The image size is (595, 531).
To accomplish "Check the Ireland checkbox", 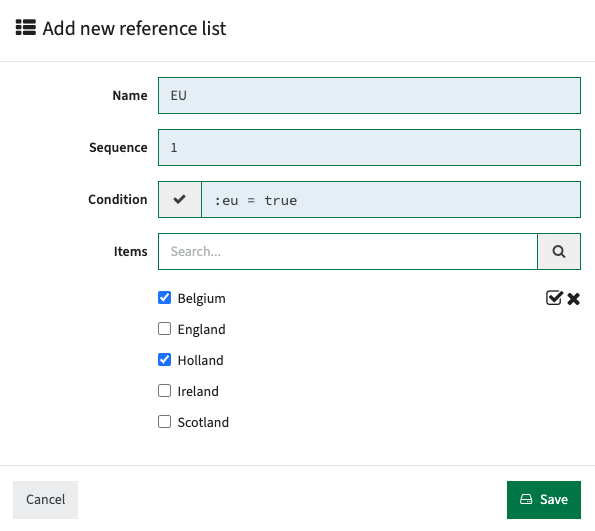I will (164, 391).
